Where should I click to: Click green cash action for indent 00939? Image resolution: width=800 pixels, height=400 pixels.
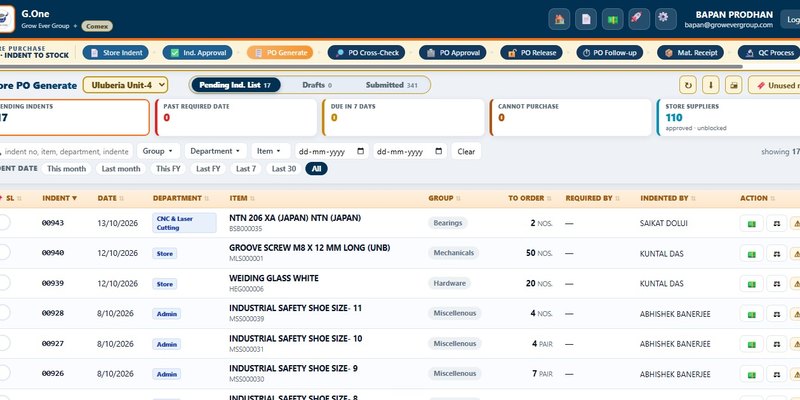[x=752, y=284]
